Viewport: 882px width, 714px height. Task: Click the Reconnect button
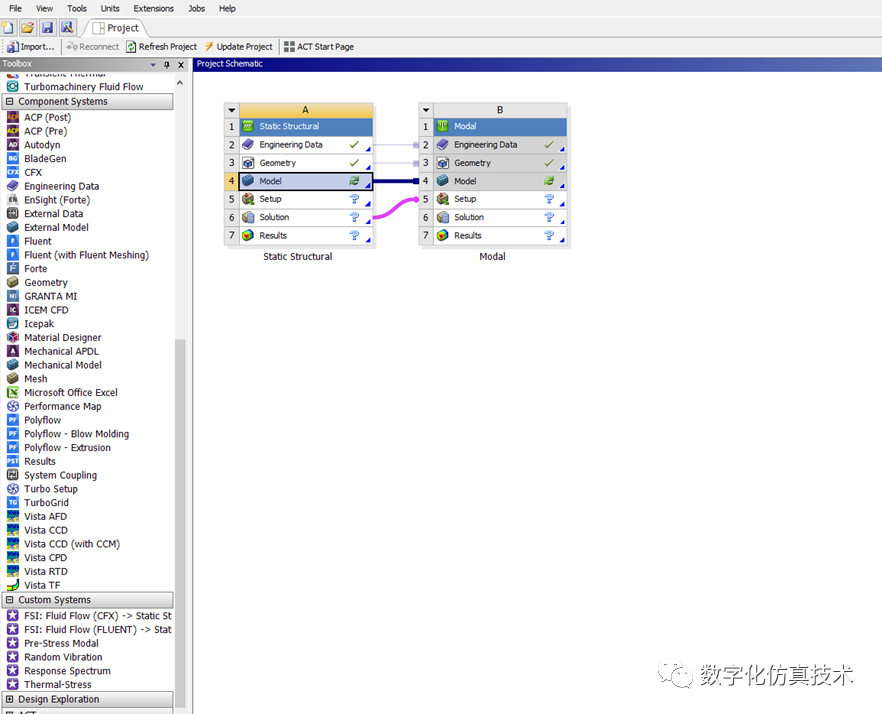tap(92, 47)
